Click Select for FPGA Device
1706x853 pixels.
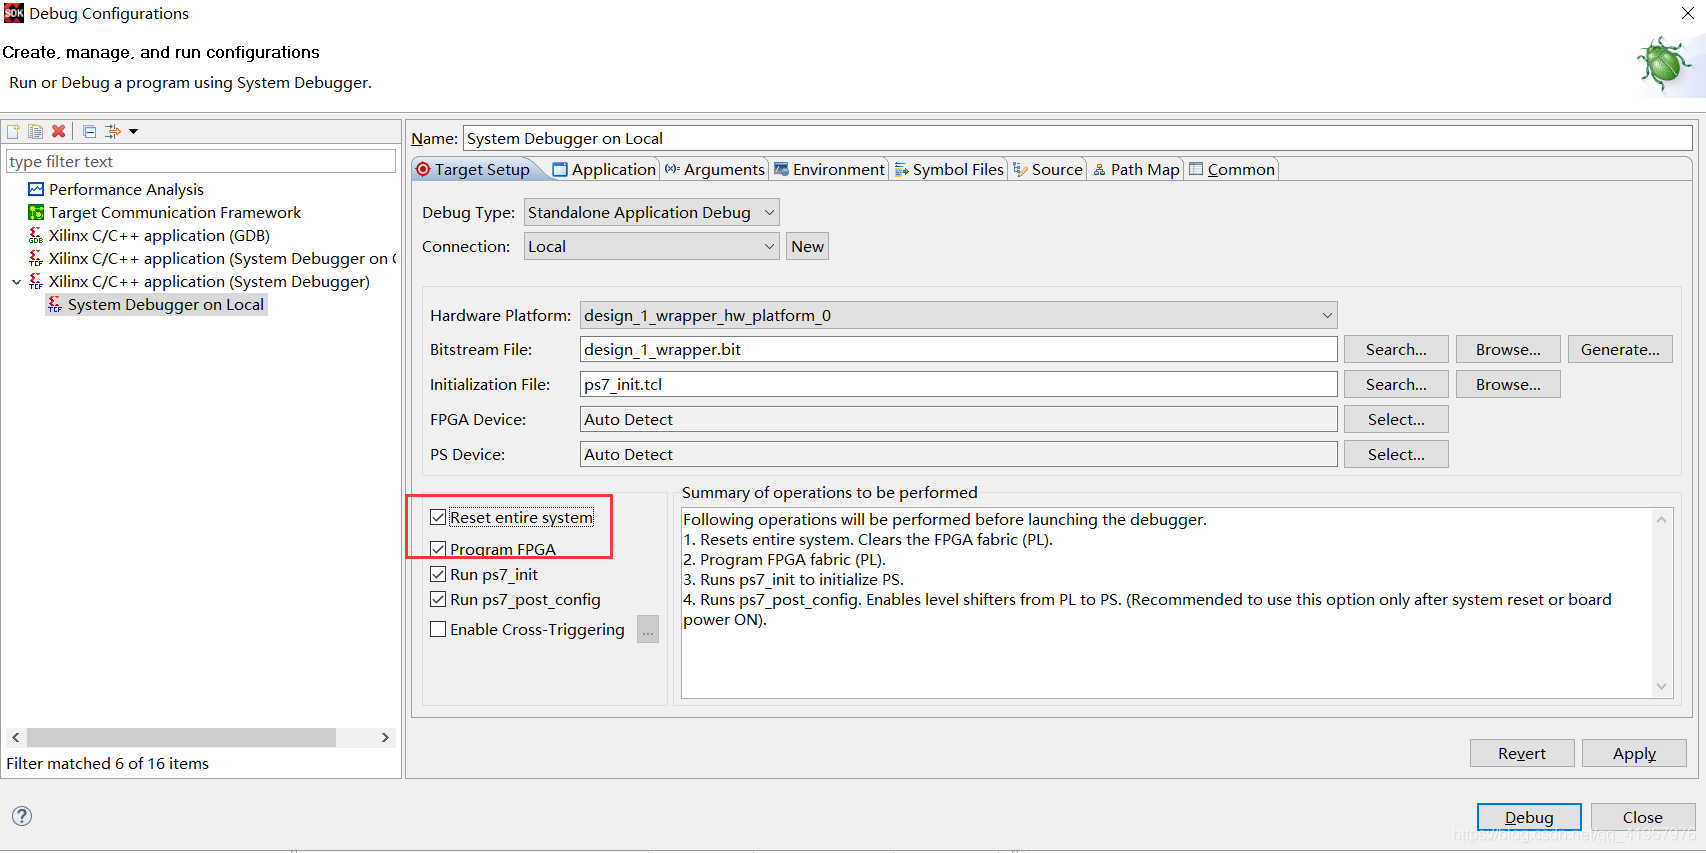click(1396, 419)
